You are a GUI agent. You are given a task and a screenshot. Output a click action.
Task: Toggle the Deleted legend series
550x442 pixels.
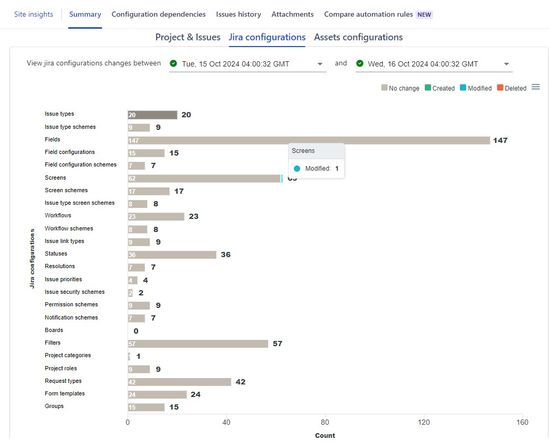[512, 88]
